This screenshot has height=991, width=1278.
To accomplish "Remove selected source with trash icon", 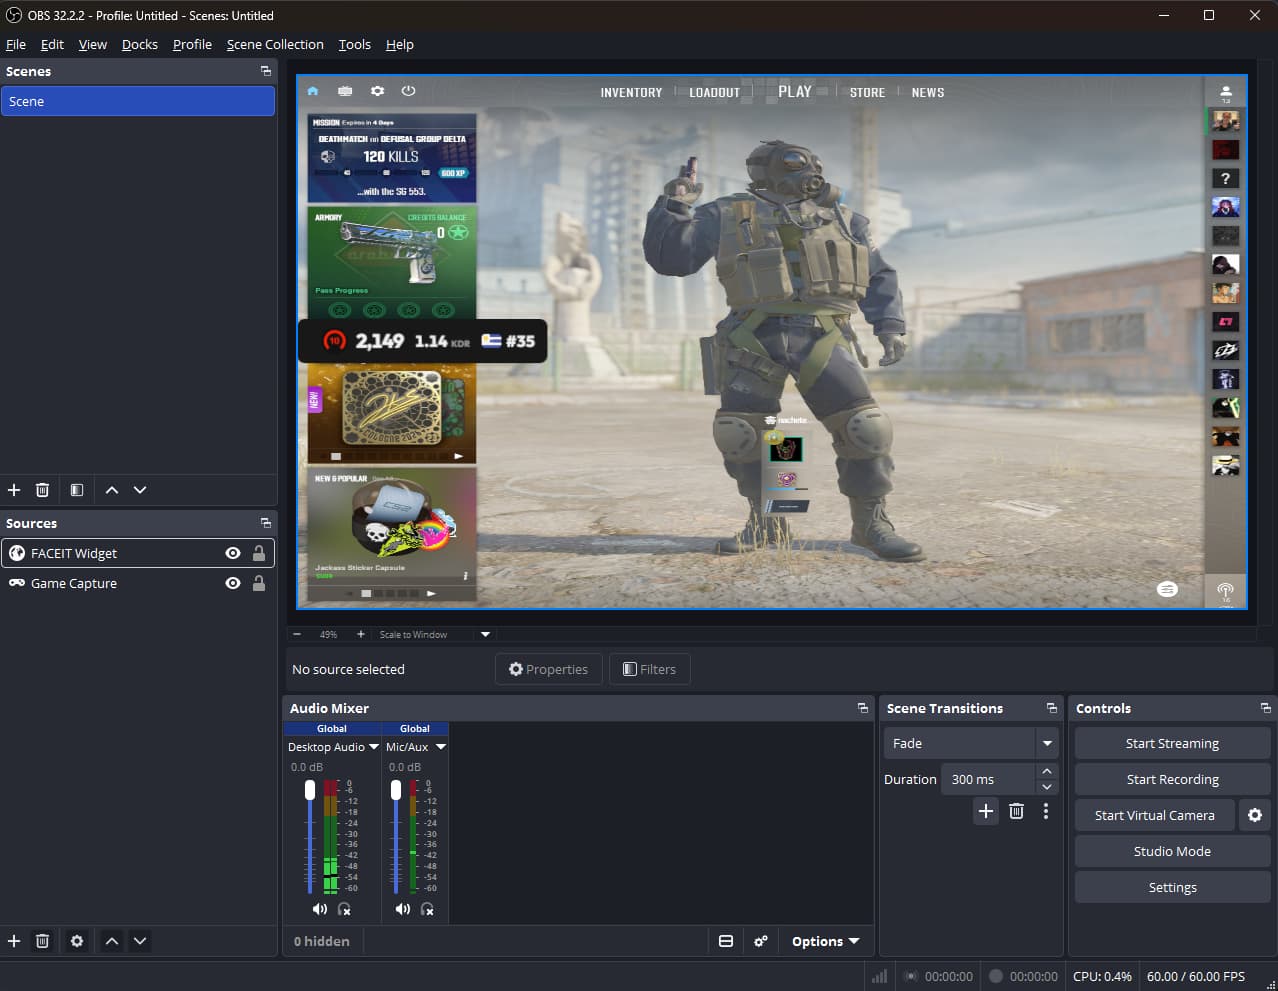I will pyautogui.click(x=42, y=941).
